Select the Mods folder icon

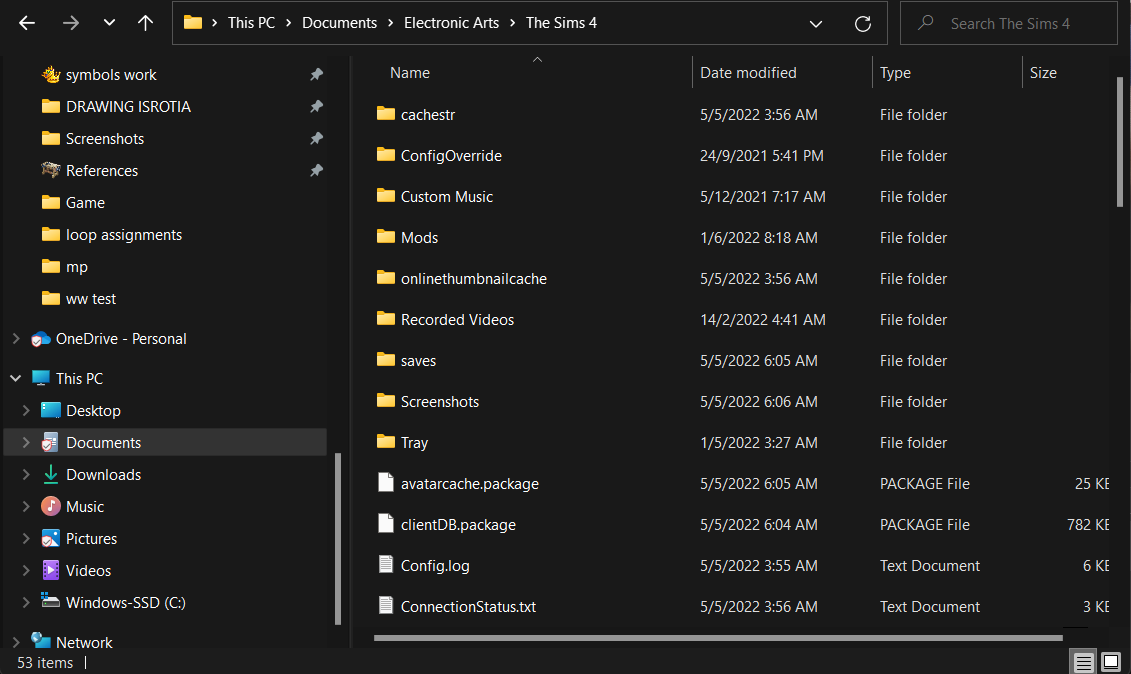[x=386, y=237]
